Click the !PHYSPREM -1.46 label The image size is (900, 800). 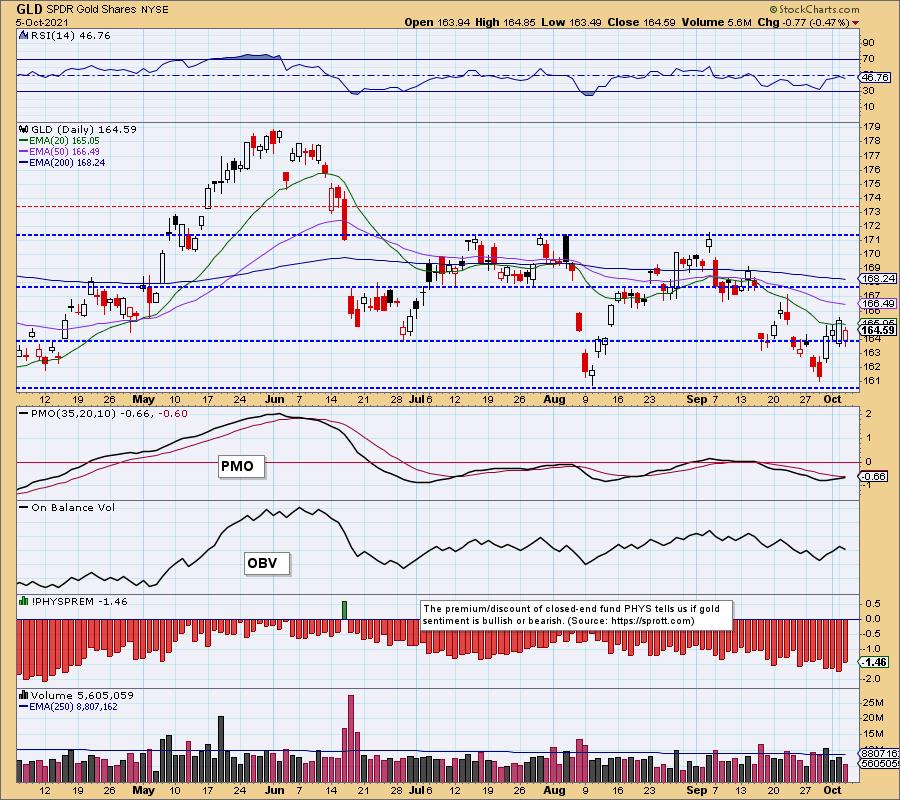coord(79,601)
